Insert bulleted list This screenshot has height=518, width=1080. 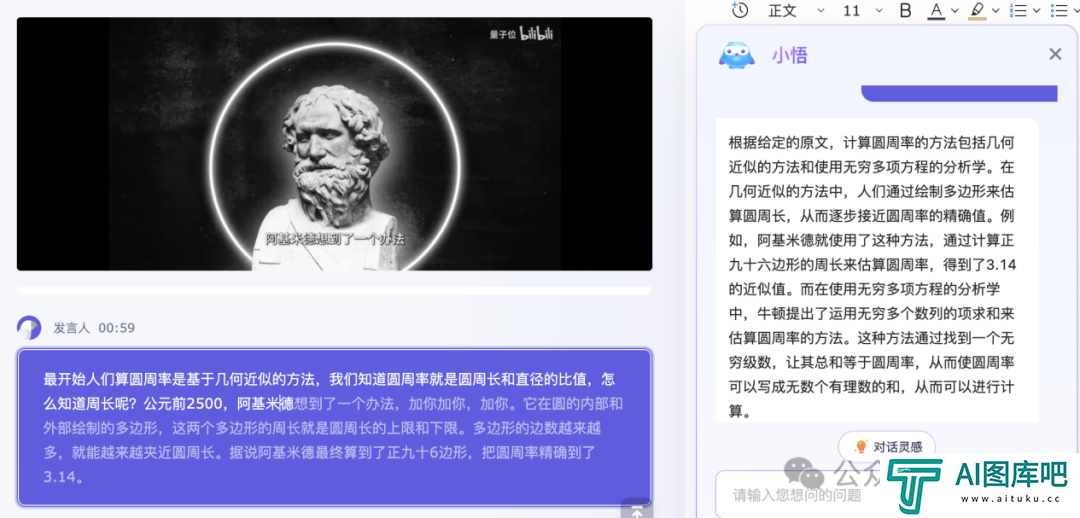point(1059,10)
